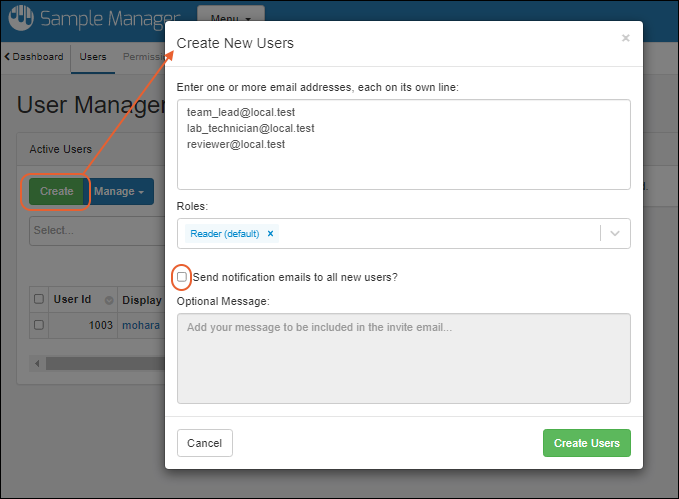Click the green Create button
Viewport: 679px width, 499px height.
point(56,191)
